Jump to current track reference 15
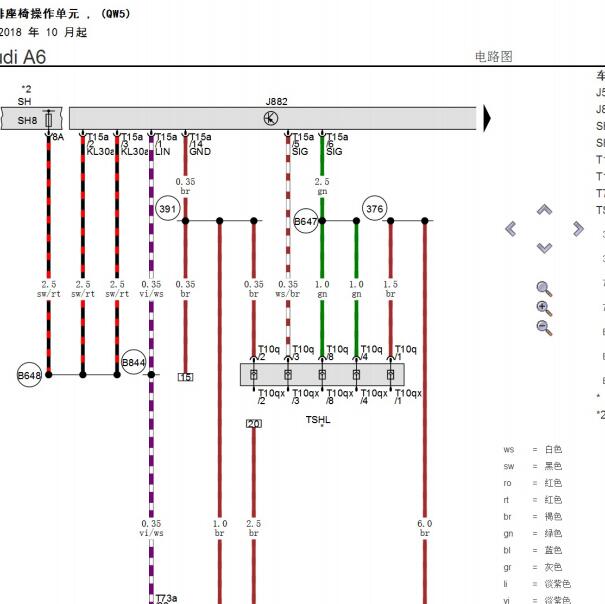The height and width of the screenshot is (604, 605). point(186,377)
